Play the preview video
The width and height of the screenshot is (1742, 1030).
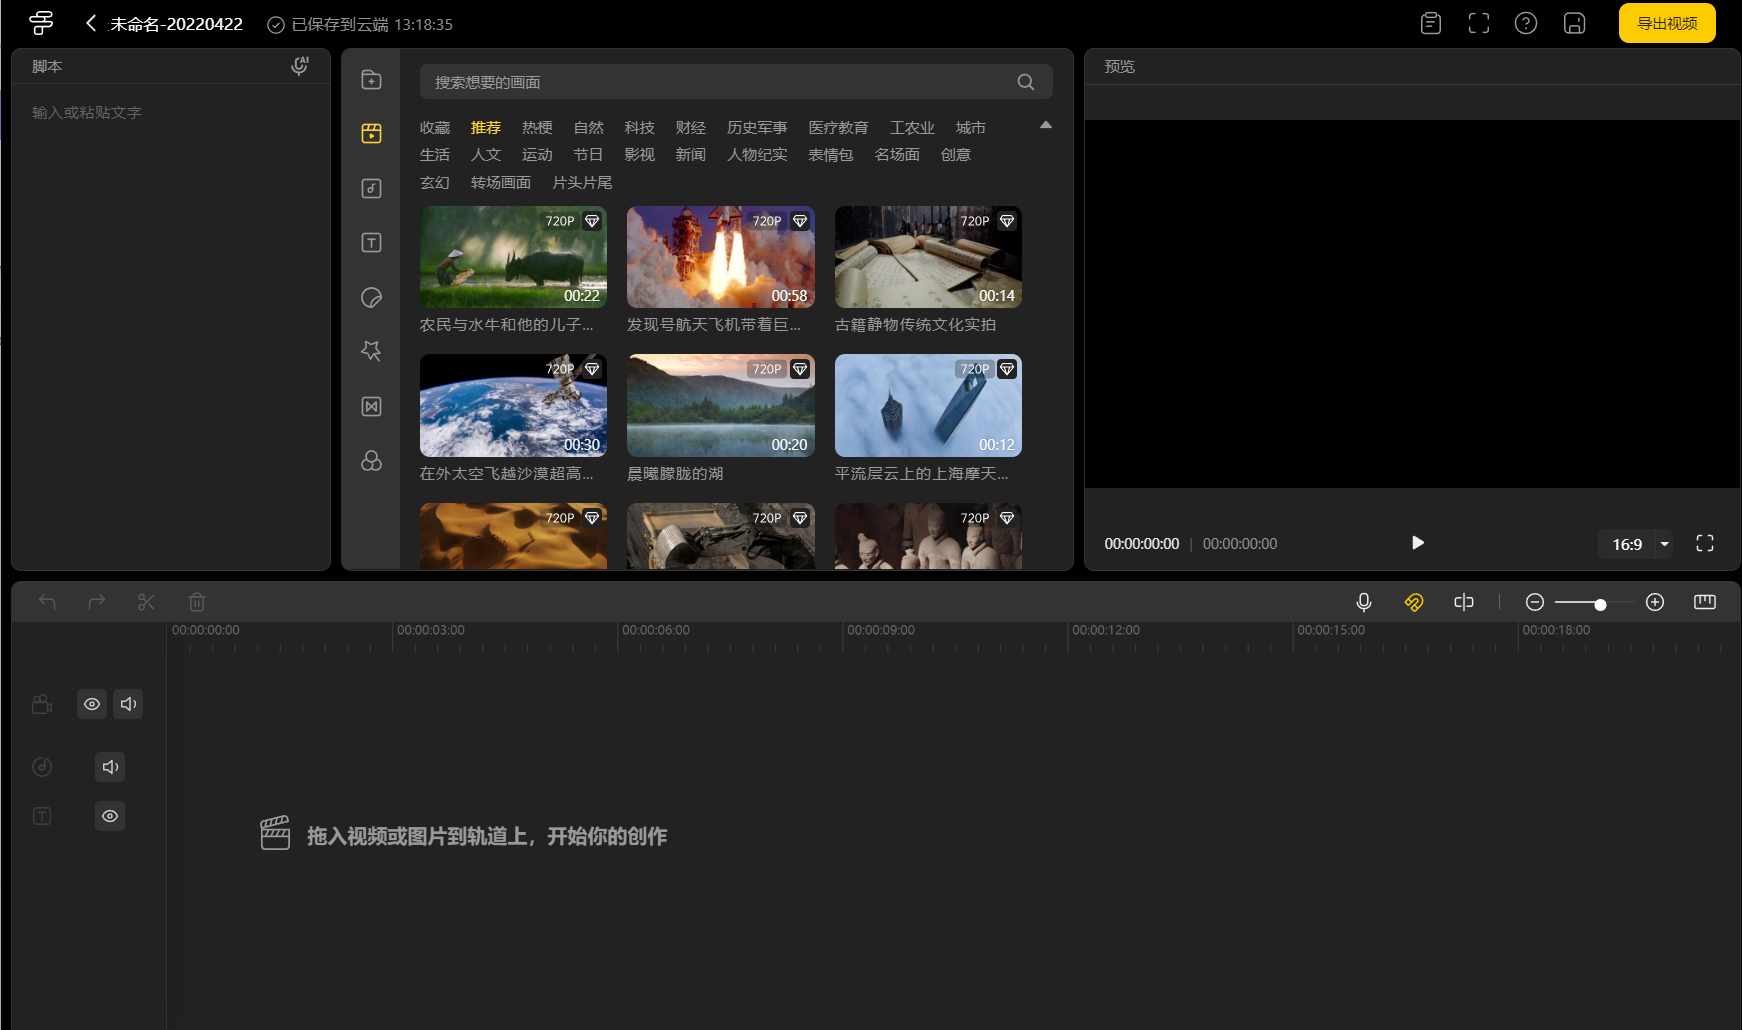pos(1417,542)
